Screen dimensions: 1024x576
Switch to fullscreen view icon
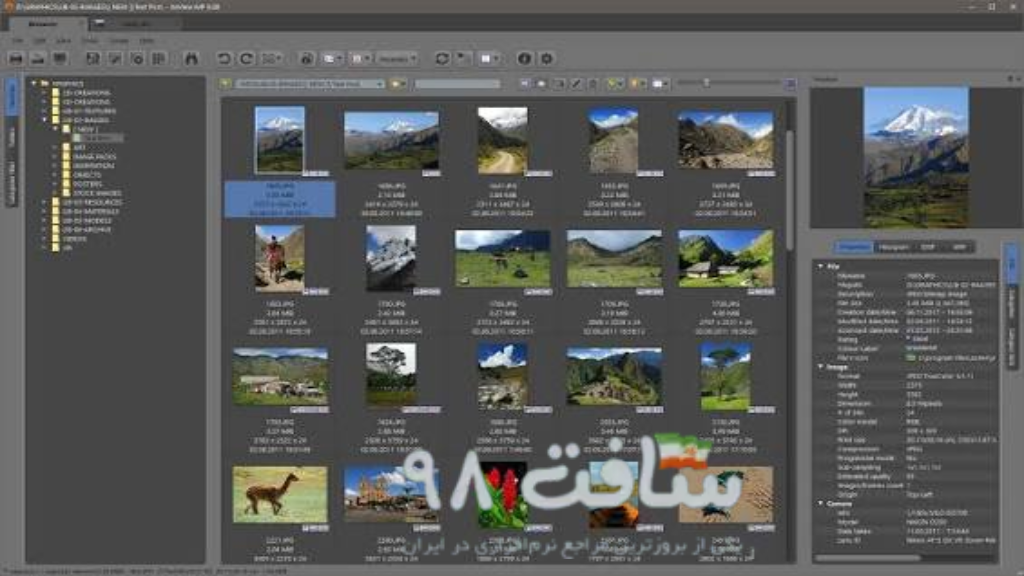tap(60, 59)
